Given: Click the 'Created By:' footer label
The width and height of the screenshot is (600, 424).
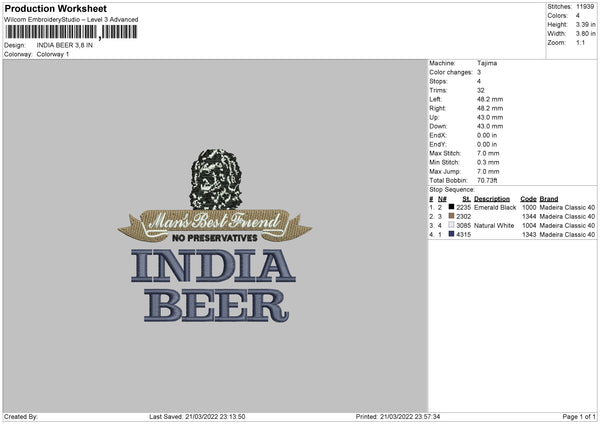Looking at the screenshot, I should pos(21,416).
